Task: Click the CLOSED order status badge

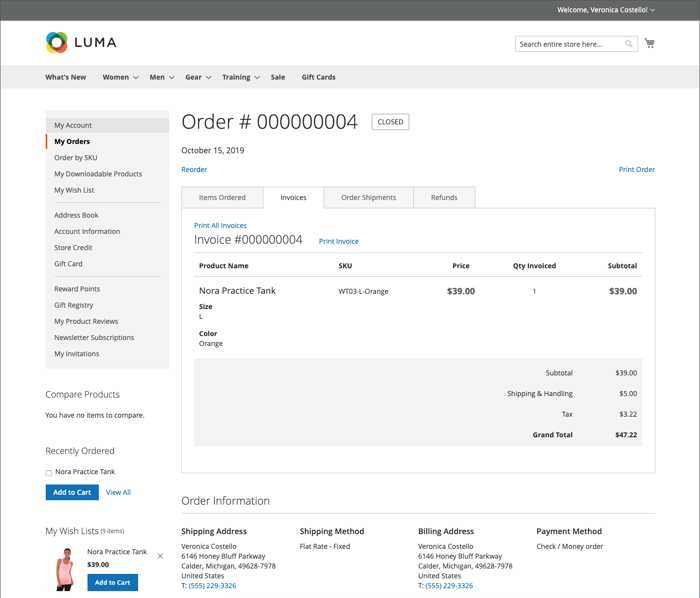Action: (390, 122)
